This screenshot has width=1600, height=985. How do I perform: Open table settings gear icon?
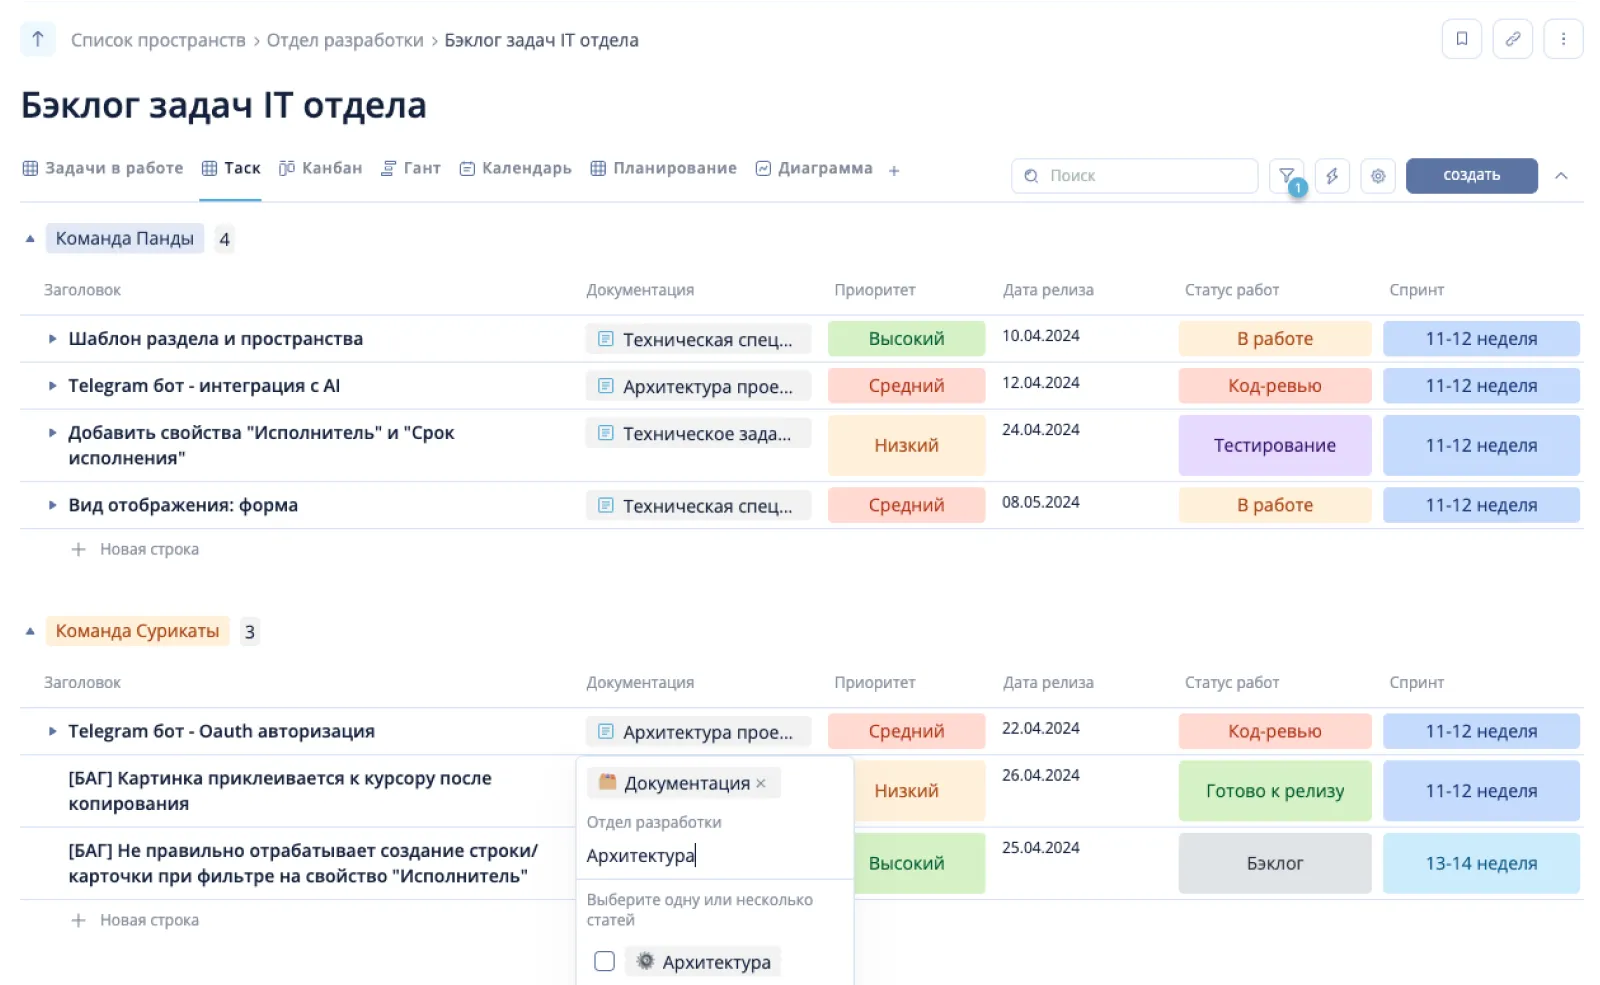1378,176
